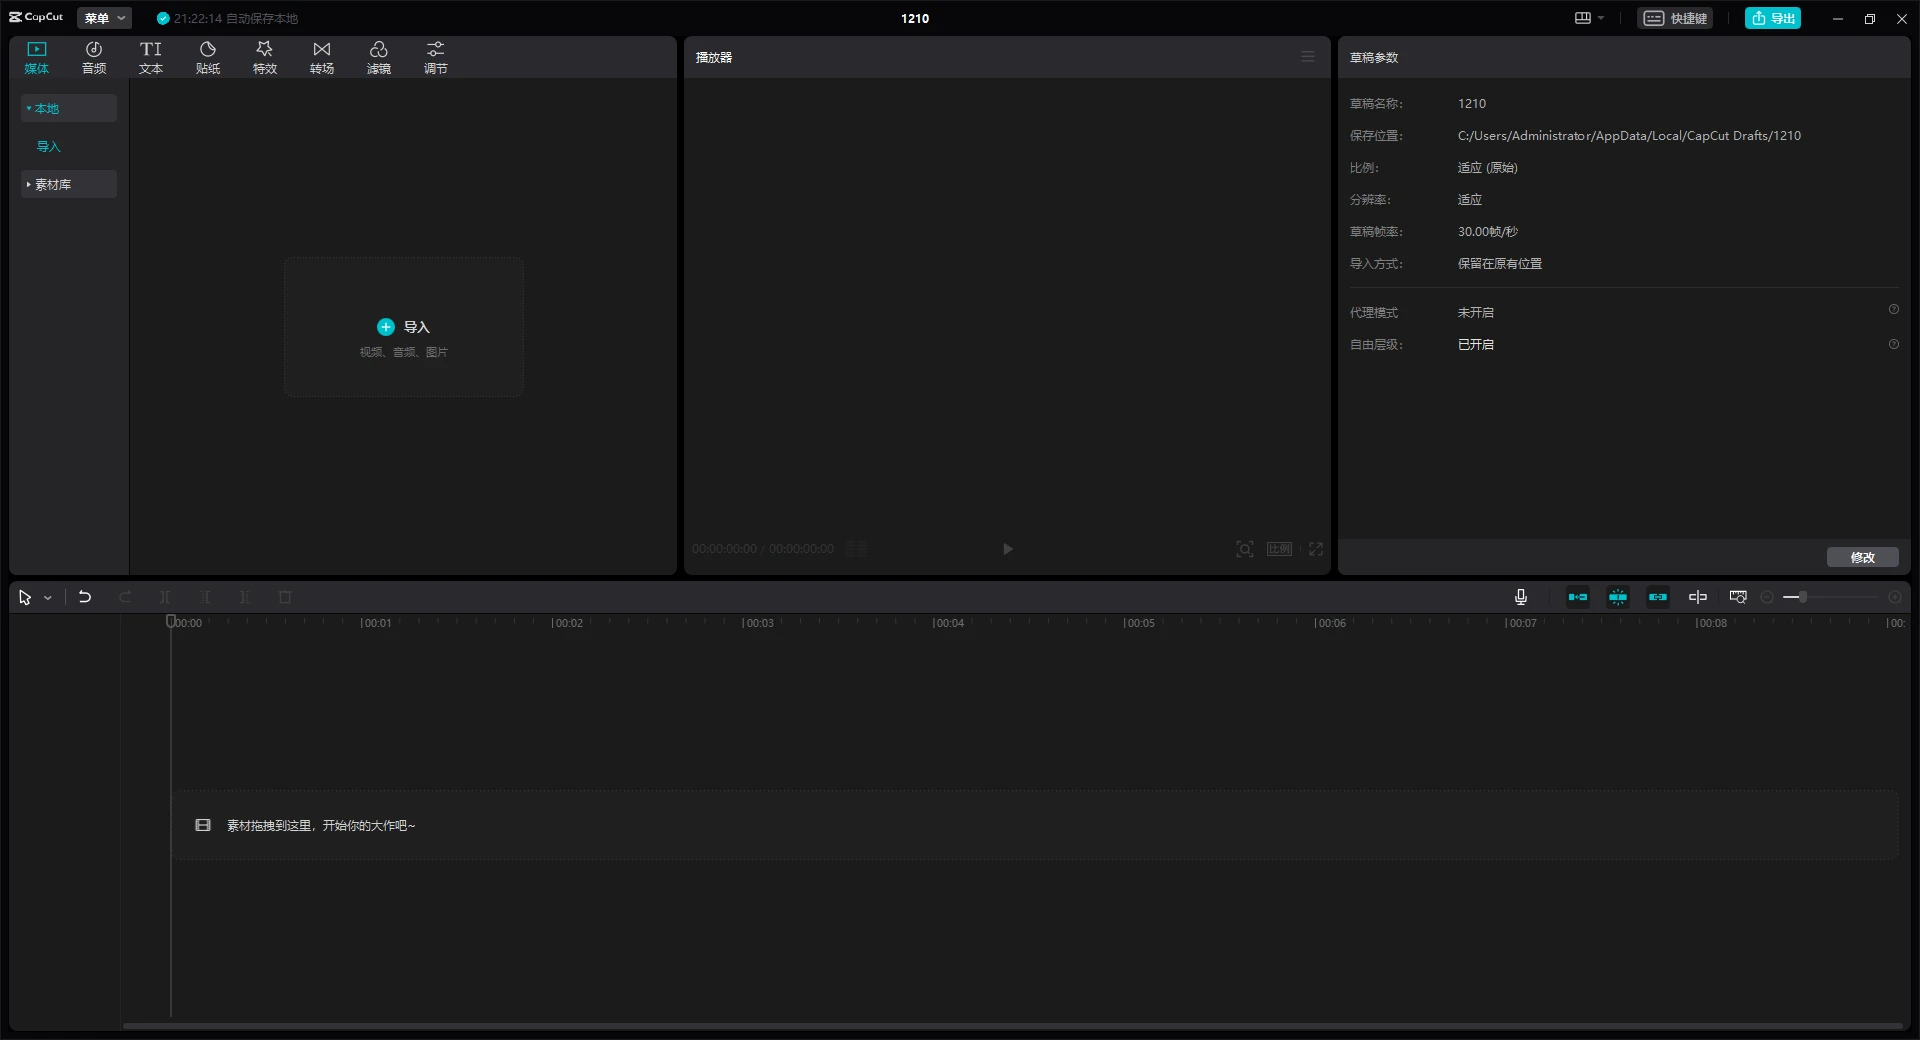
Task: Click the 00:04 mark on timeline ruler
Action: [x=948, y=623]
